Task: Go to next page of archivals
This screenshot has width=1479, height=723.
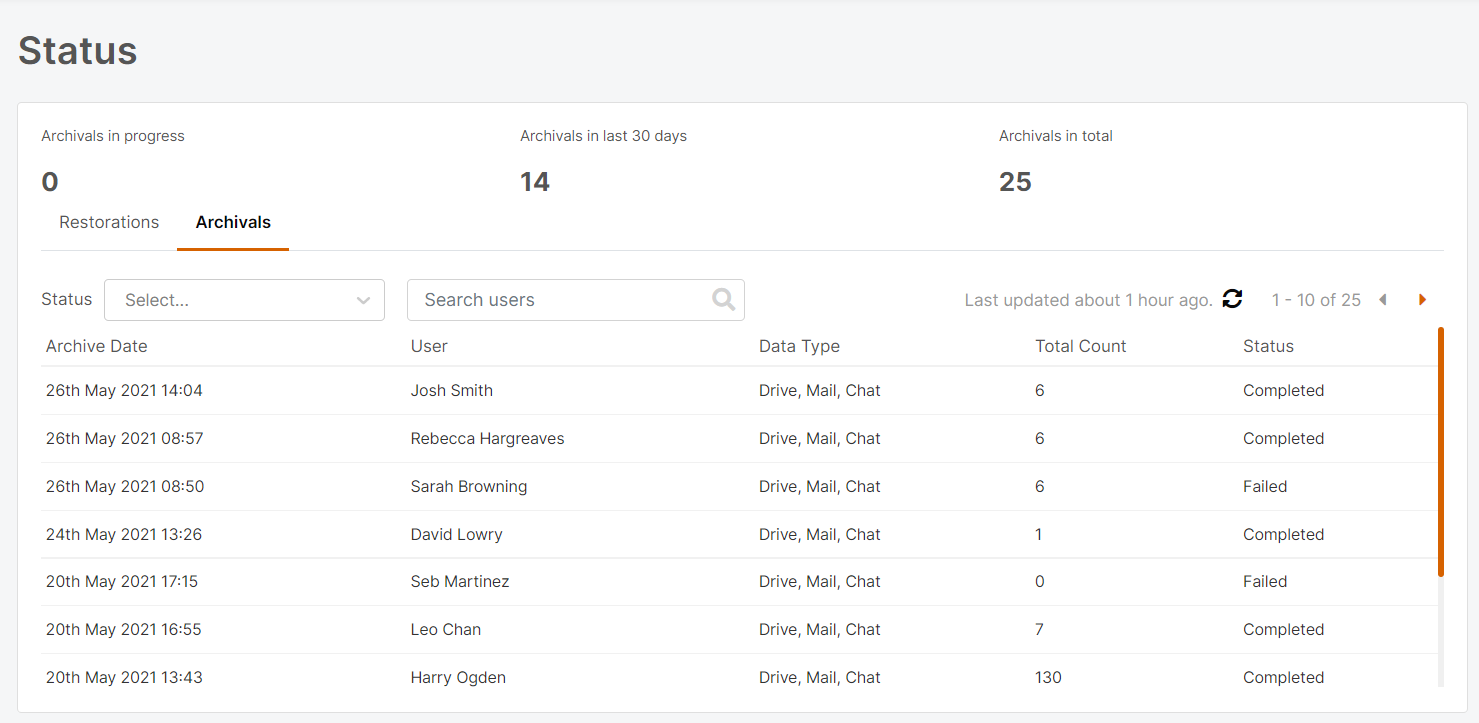Action: [x=1422, y=300]
